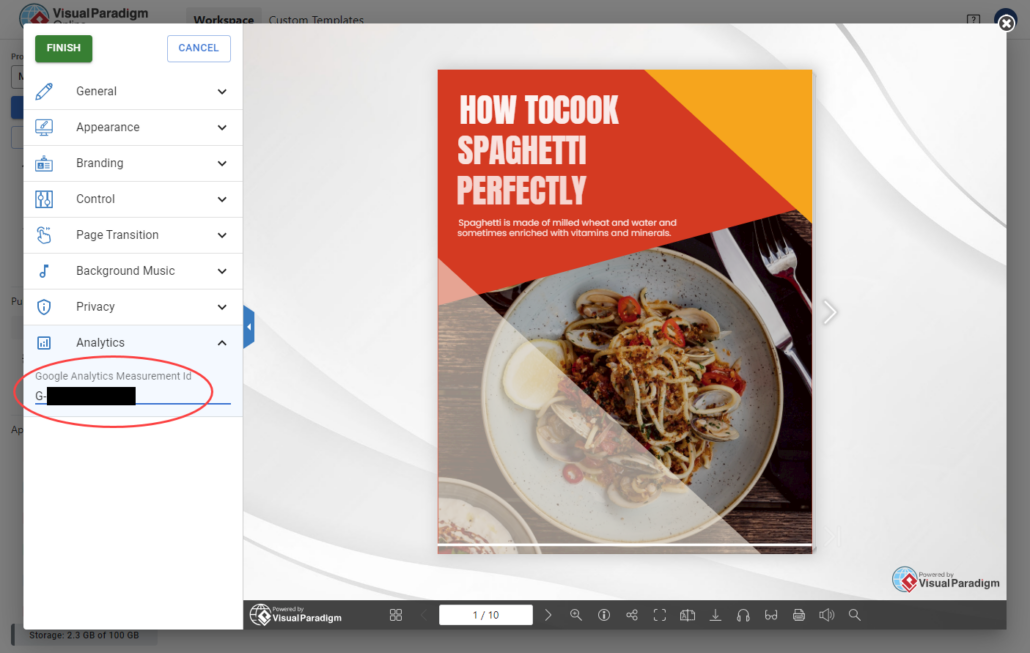Toggle audio narration with the headphones icon
This screenshot has height=653, width=1030.
click(743, 614)
